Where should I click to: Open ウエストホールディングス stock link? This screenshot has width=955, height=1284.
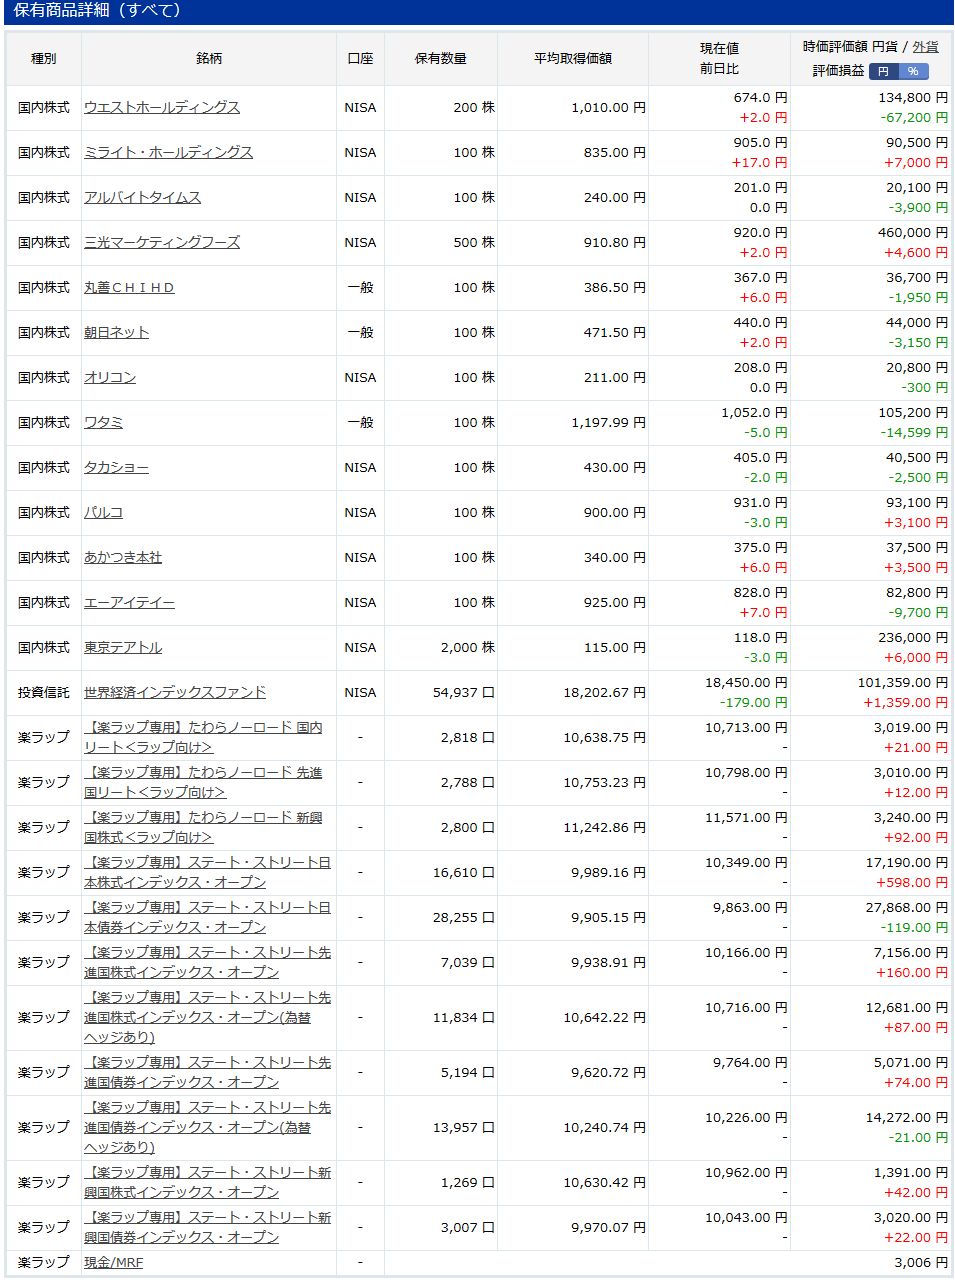click(162, 107)
